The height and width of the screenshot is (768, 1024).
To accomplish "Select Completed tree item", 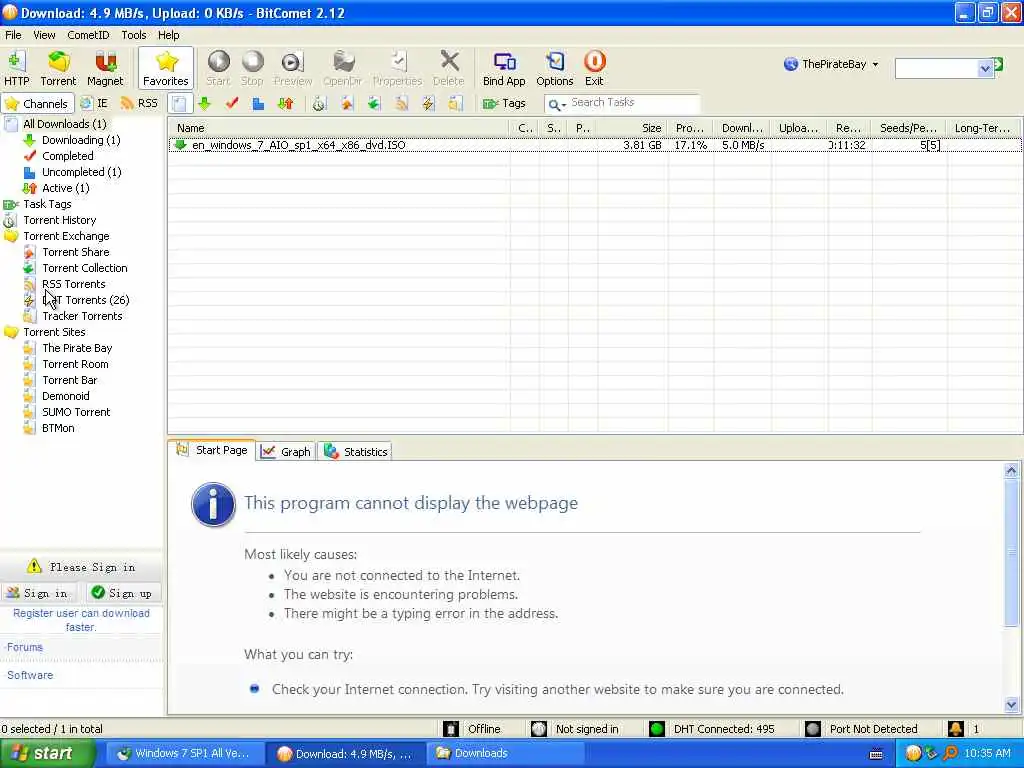I will click(x=68, y=156).
